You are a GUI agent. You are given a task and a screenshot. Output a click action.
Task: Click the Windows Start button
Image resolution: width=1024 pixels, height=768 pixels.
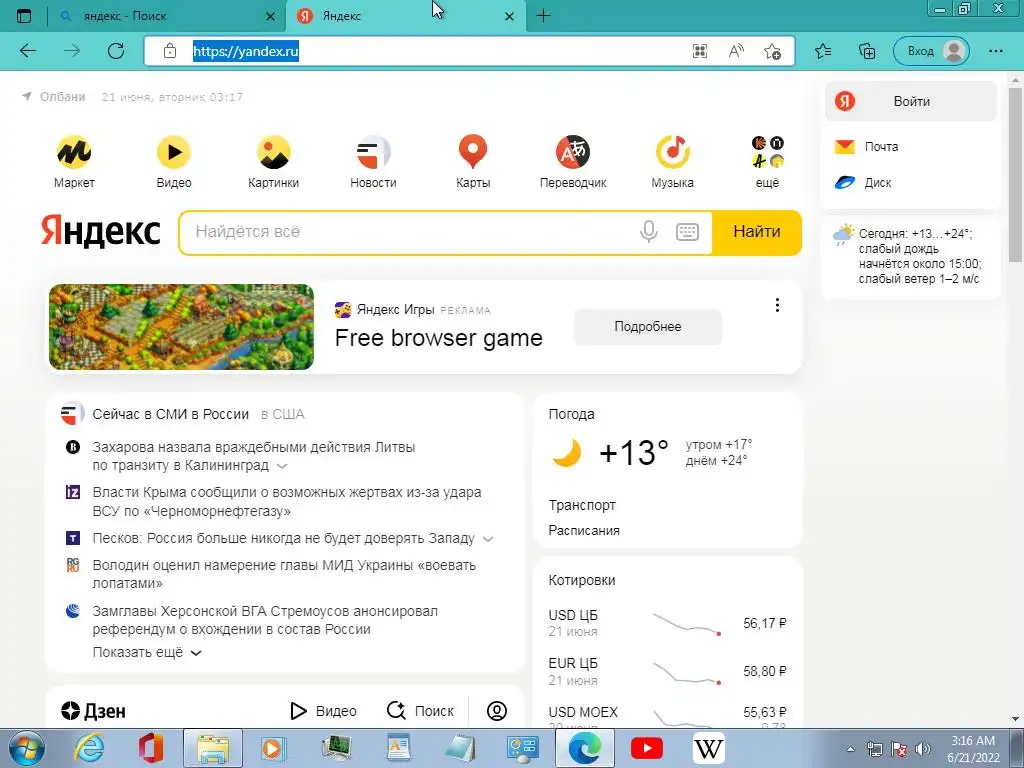[x=26, y=748]
